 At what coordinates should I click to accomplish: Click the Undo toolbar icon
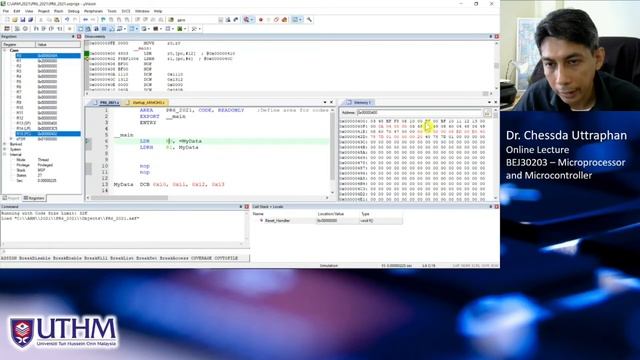coord(67,20)
